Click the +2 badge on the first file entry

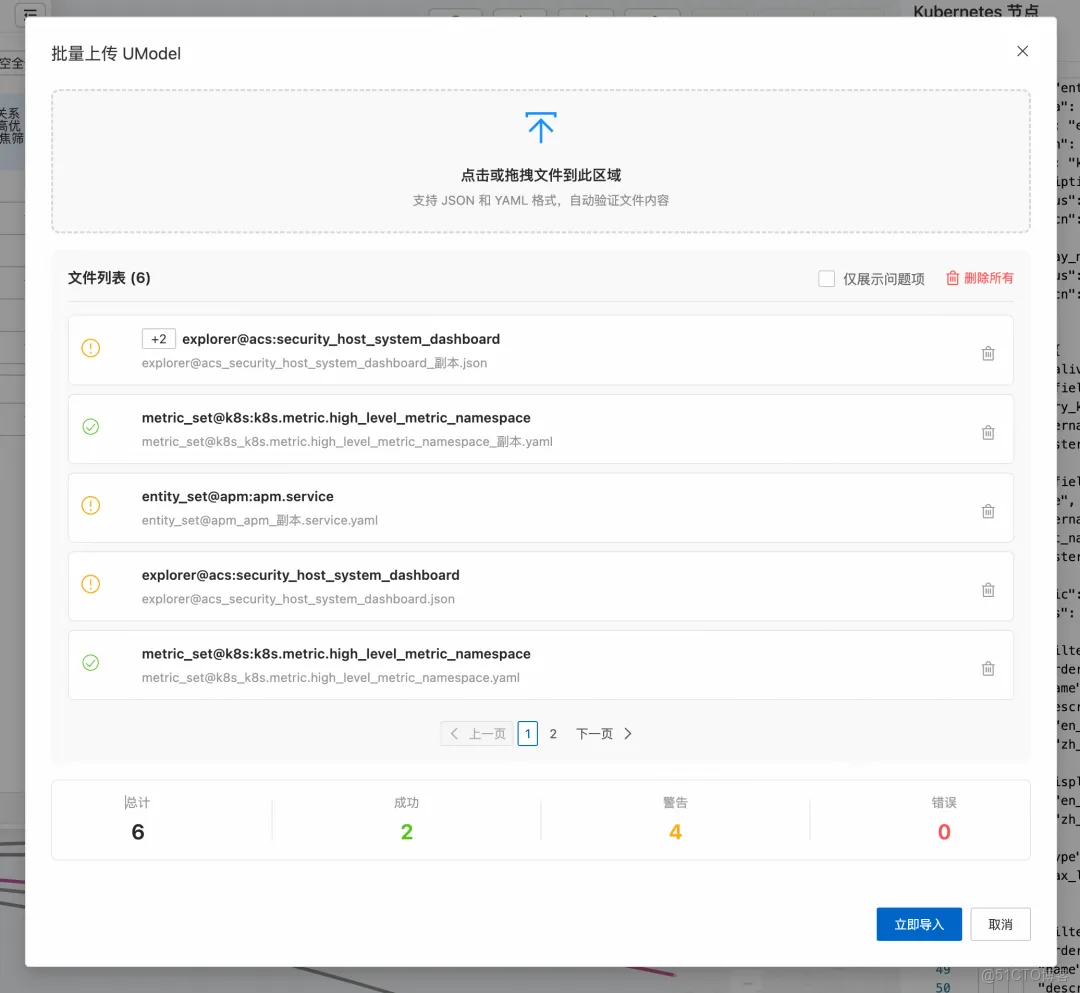tap(158, 339)
